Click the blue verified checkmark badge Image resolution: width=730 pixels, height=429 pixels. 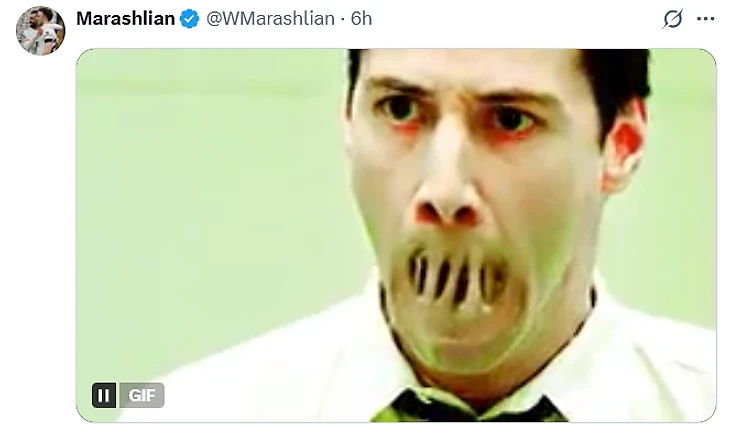pos(189,19)
